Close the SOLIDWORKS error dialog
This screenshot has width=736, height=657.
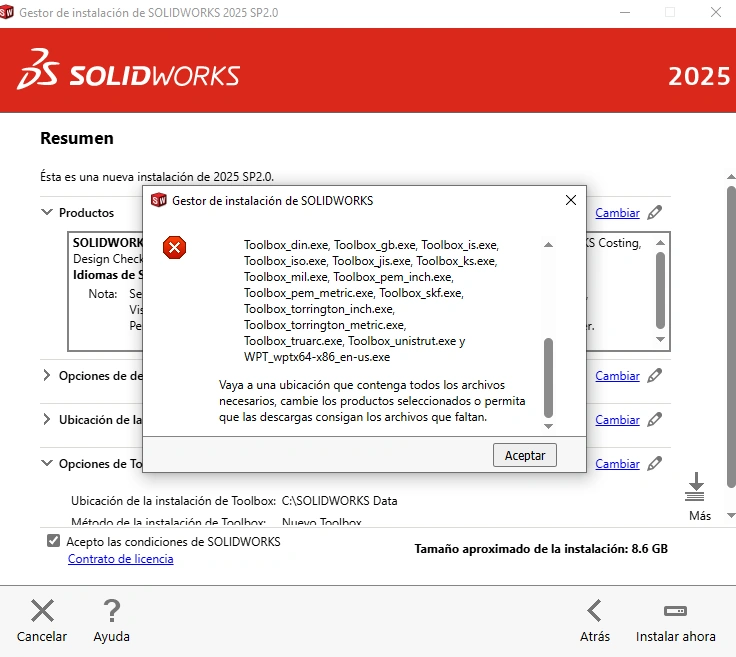(571, 200)
